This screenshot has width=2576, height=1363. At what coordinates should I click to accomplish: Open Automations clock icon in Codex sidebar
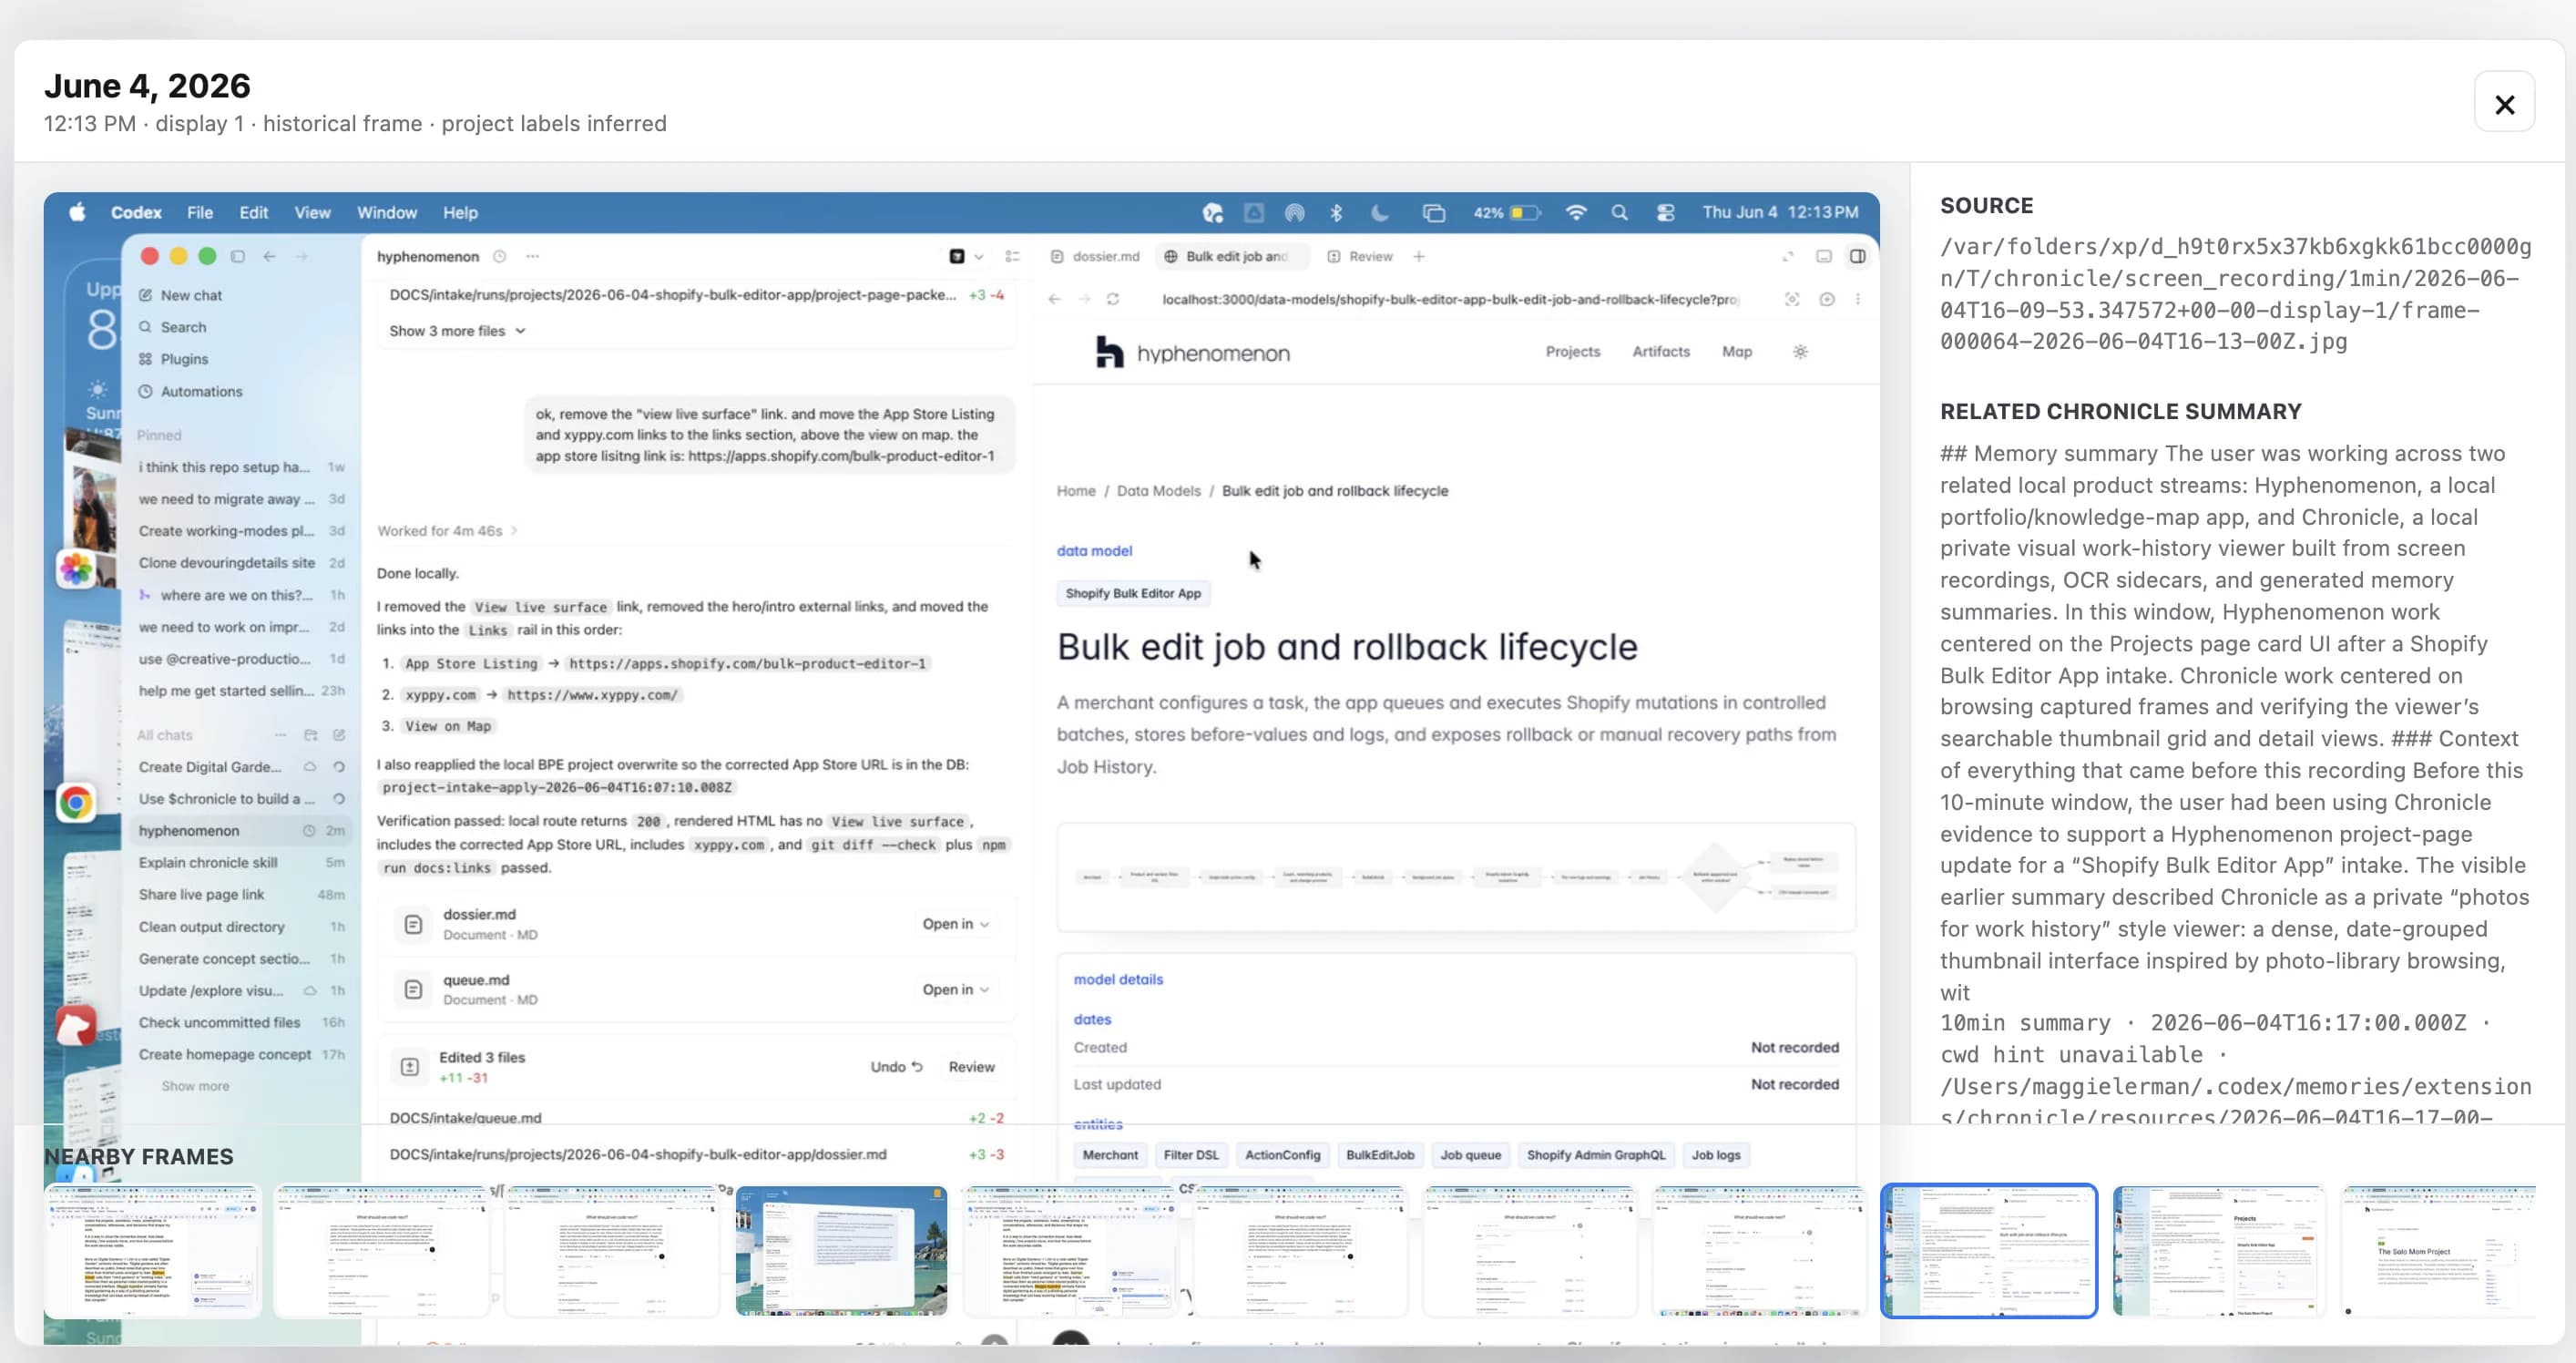146,391
